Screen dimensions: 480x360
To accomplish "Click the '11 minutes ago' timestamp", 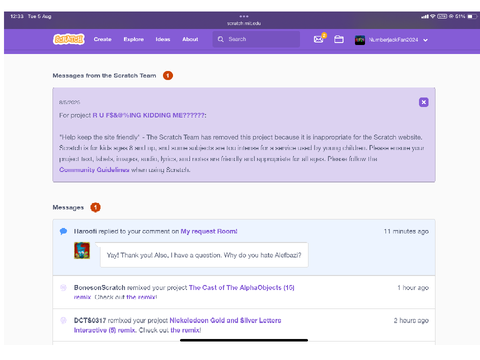I will point(406,231).
